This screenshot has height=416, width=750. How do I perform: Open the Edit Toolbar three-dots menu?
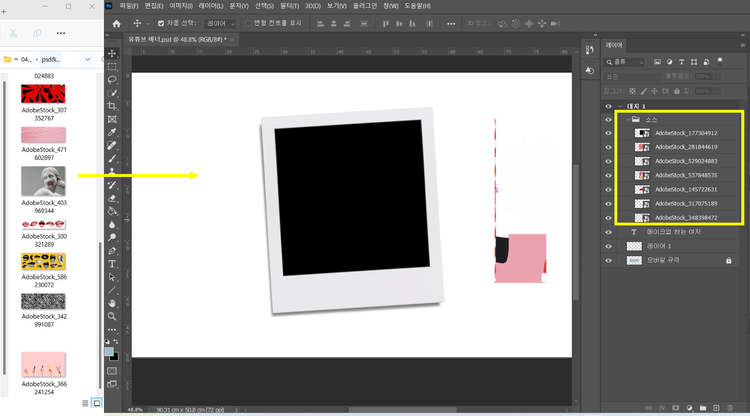pos(112,330)
